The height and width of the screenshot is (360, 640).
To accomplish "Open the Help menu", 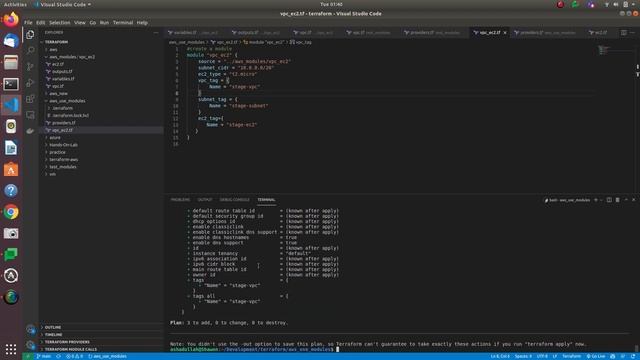I will [x=142, y=22].
